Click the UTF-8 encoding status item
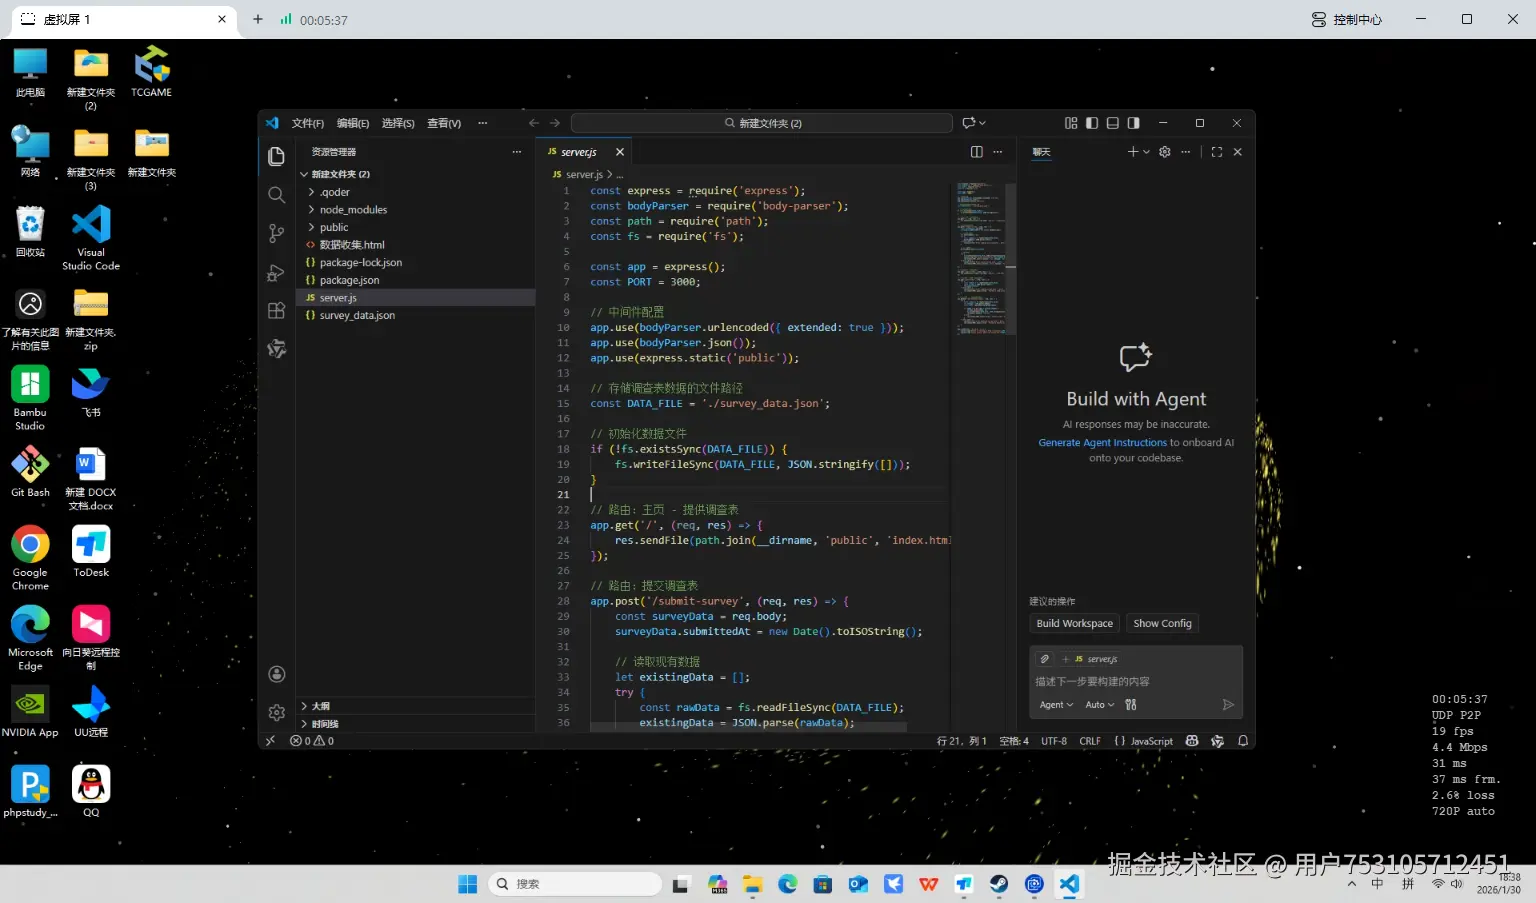Screen dimensions: 1536x903 pos(1054,741)
